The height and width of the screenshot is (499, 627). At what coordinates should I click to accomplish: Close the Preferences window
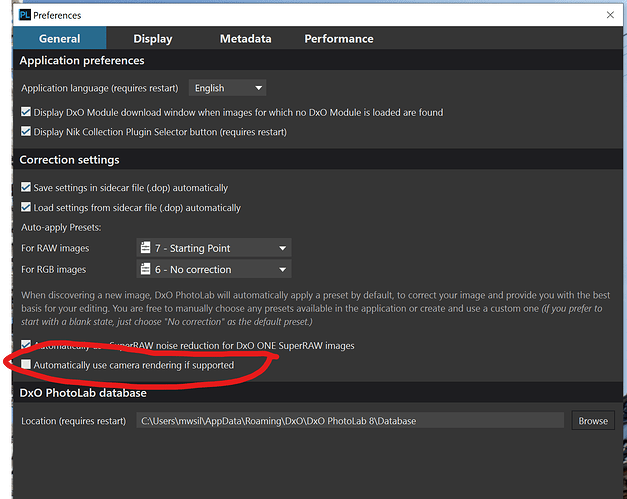[x=610, y=15]
